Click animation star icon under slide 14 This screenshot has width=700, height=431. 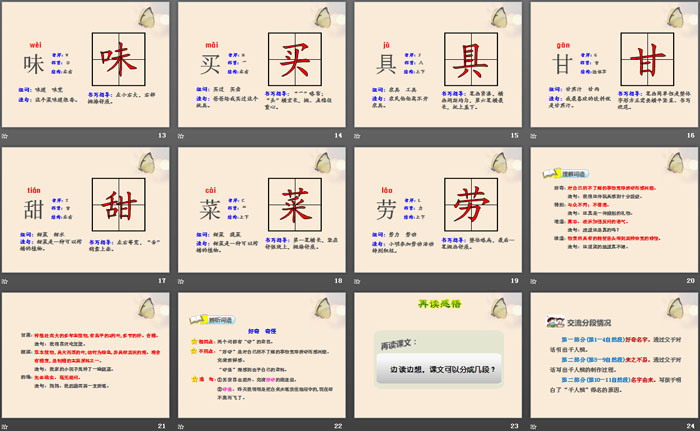pyautogui.click(x=181, y=136)
